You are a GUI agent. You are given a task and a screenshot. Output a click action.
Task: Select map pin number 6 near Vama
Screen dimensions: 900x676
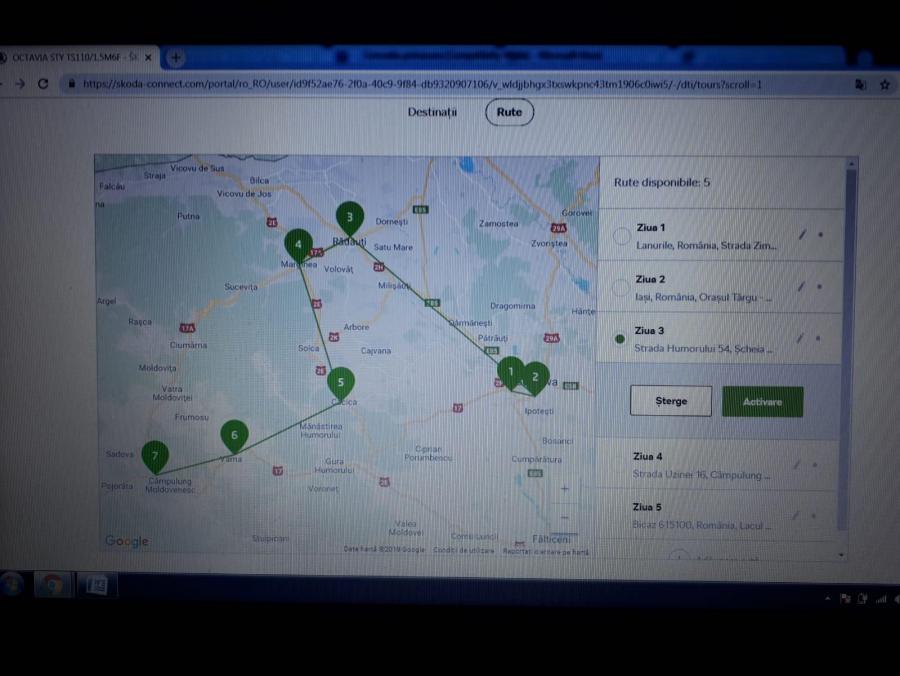point(234,435)
